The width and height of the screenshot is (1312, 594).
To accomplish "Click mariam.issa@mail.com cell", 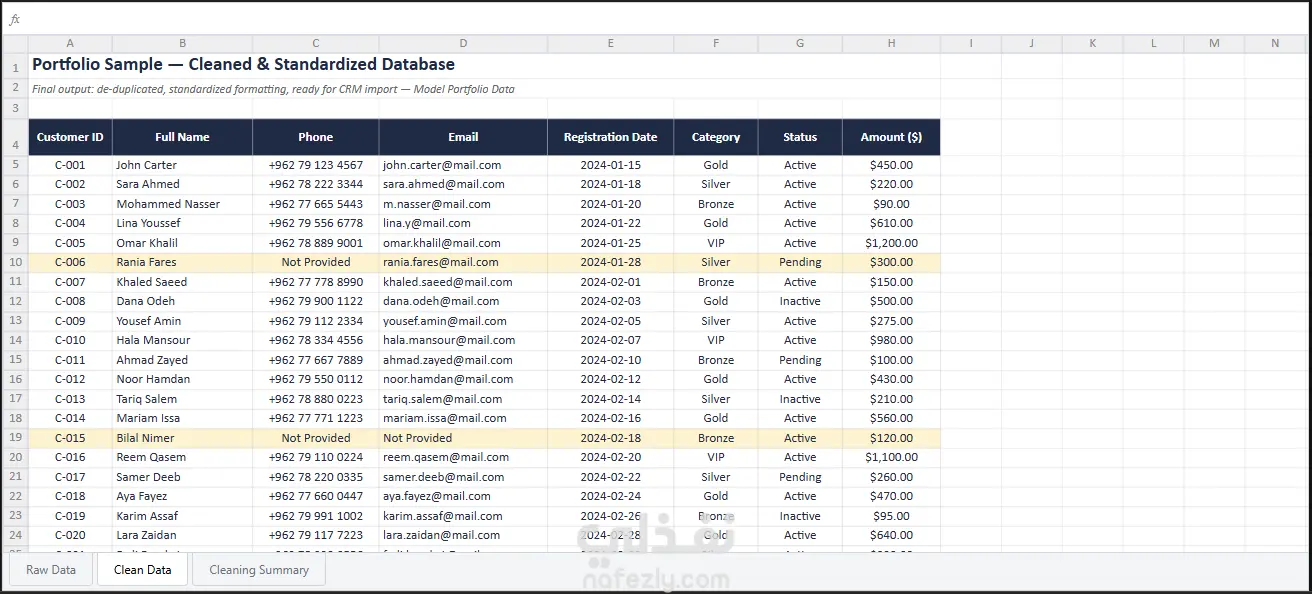I will pos(463,418).
